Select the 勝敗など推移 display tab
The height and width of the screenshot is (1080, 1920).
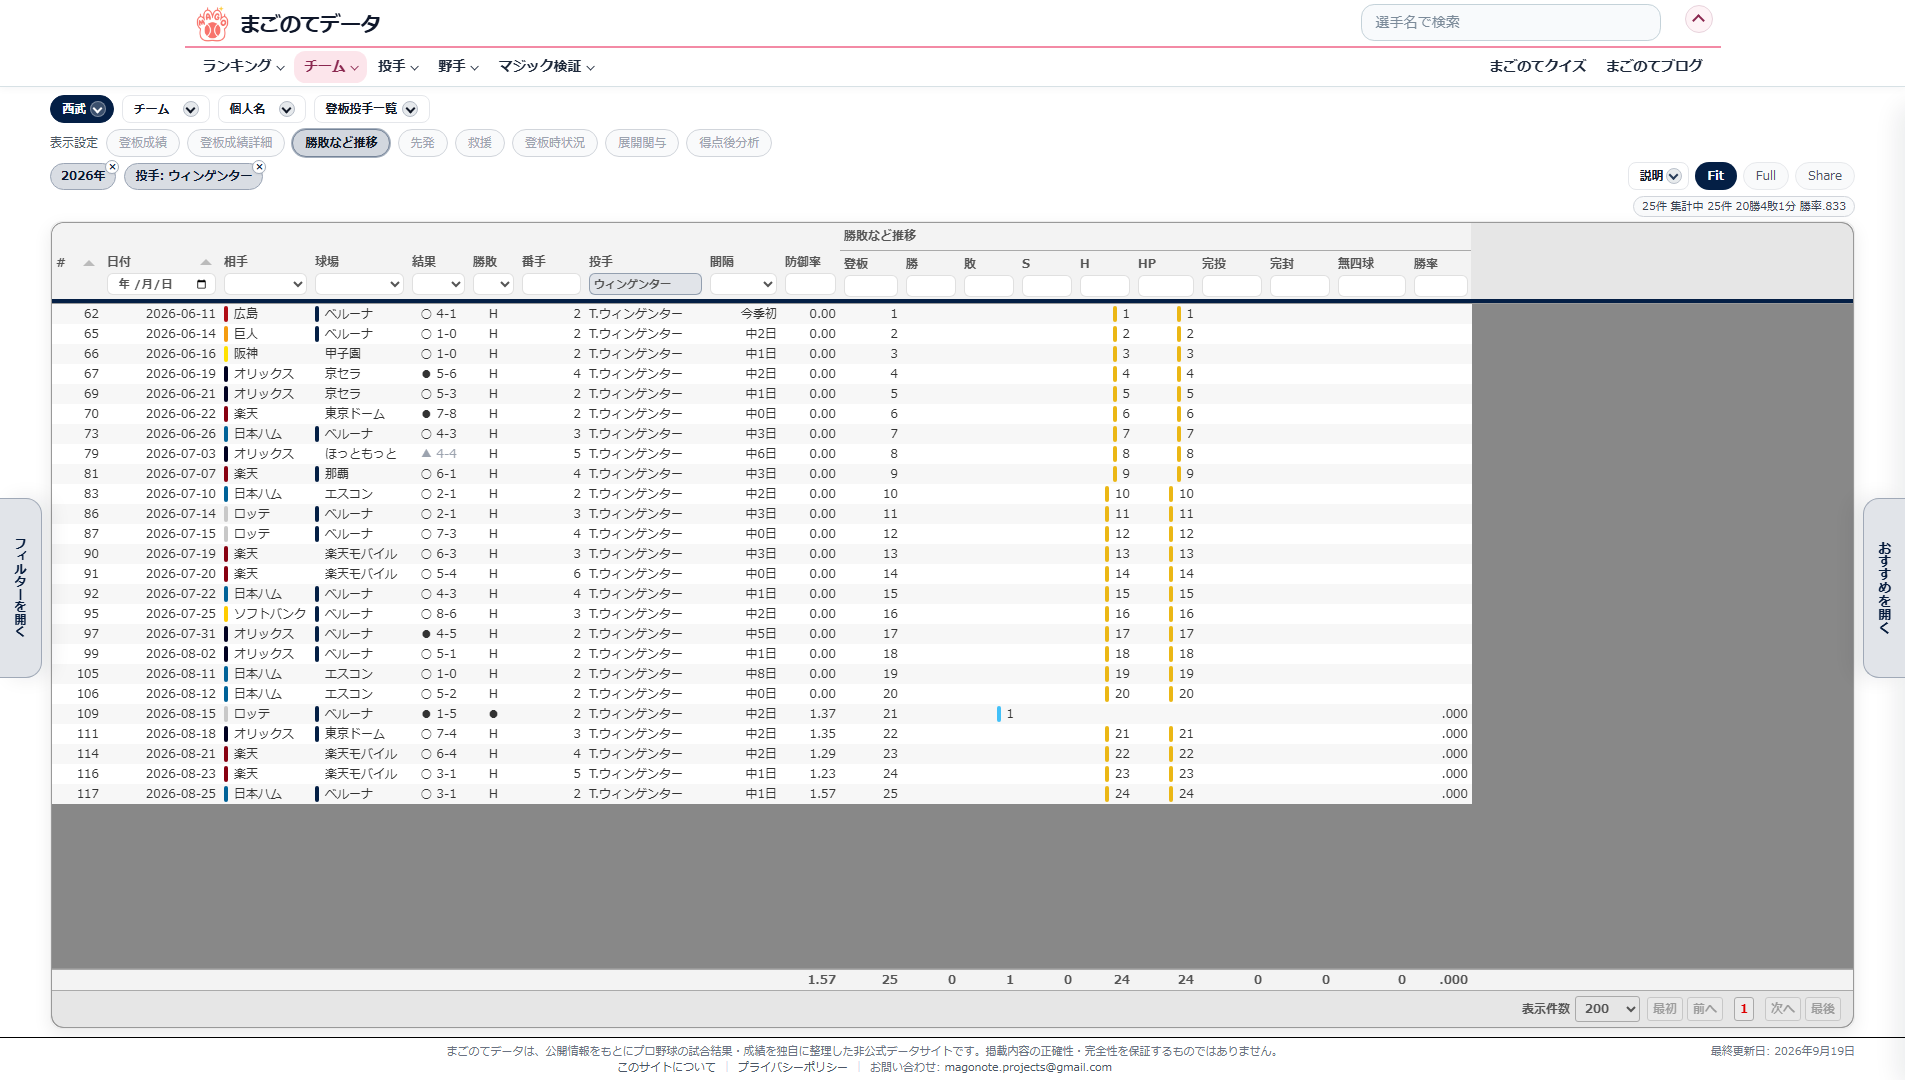(341, 143)
